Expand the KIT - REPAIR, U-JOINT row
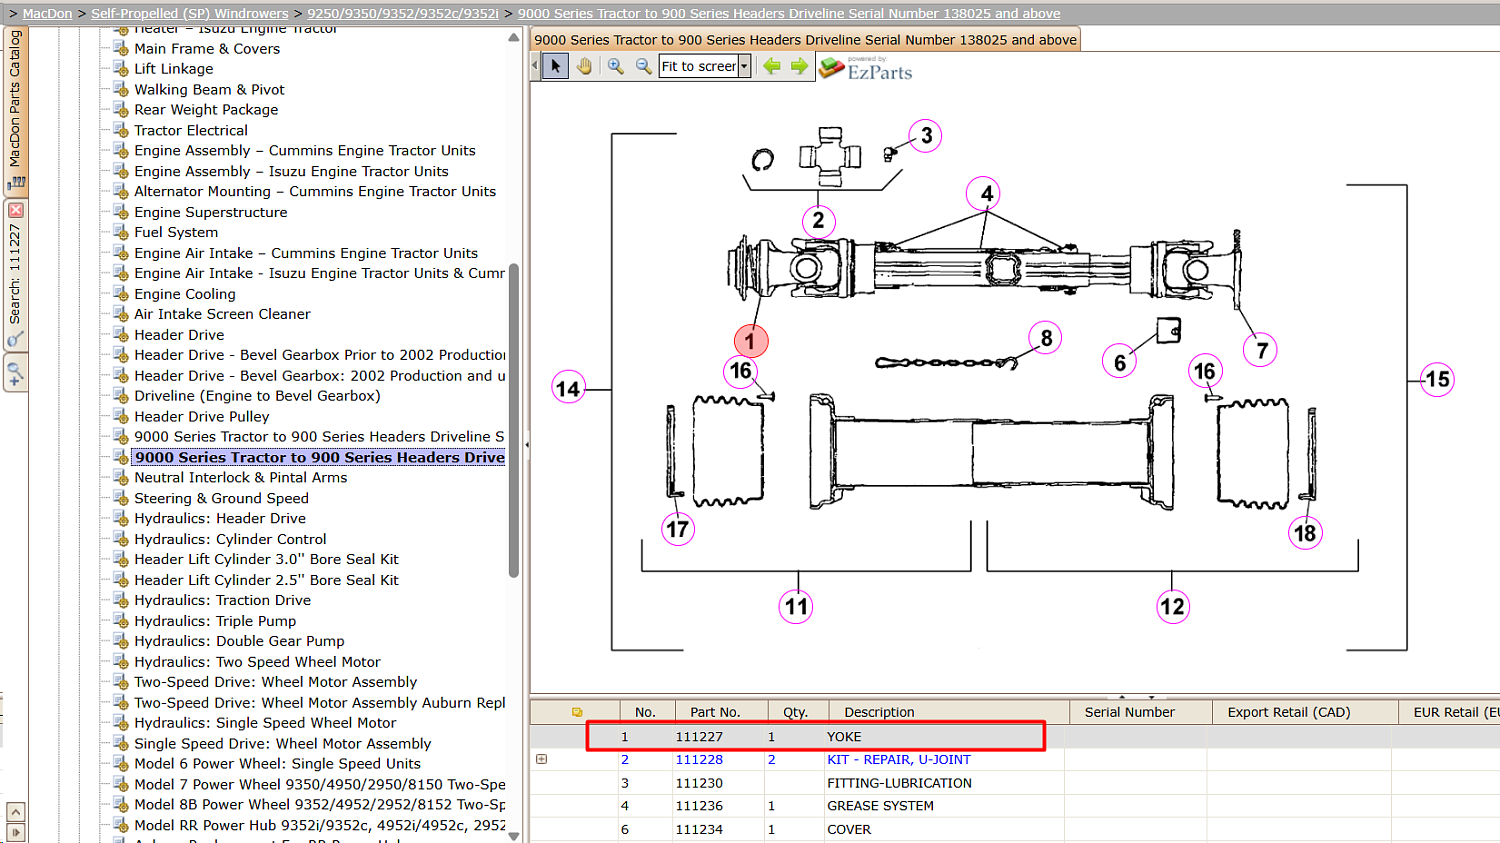Screen dimensions: 1500x843 (x=541, y=759)
